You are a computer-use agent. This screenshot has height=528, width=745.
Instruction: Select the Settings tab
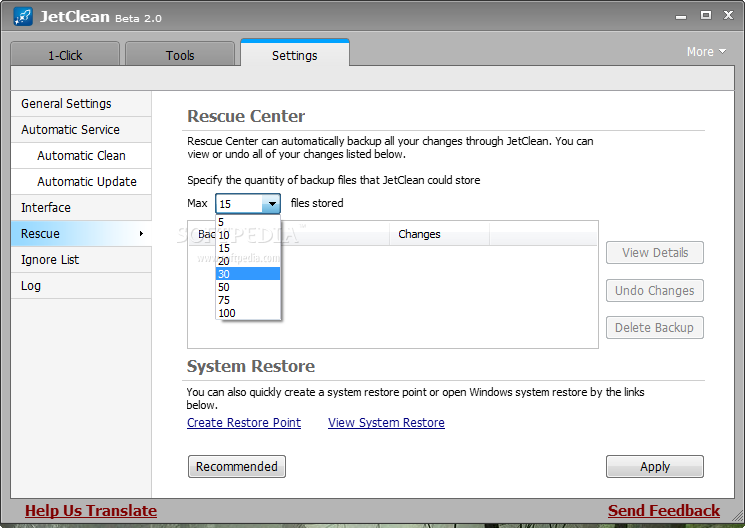pos(295,54)
